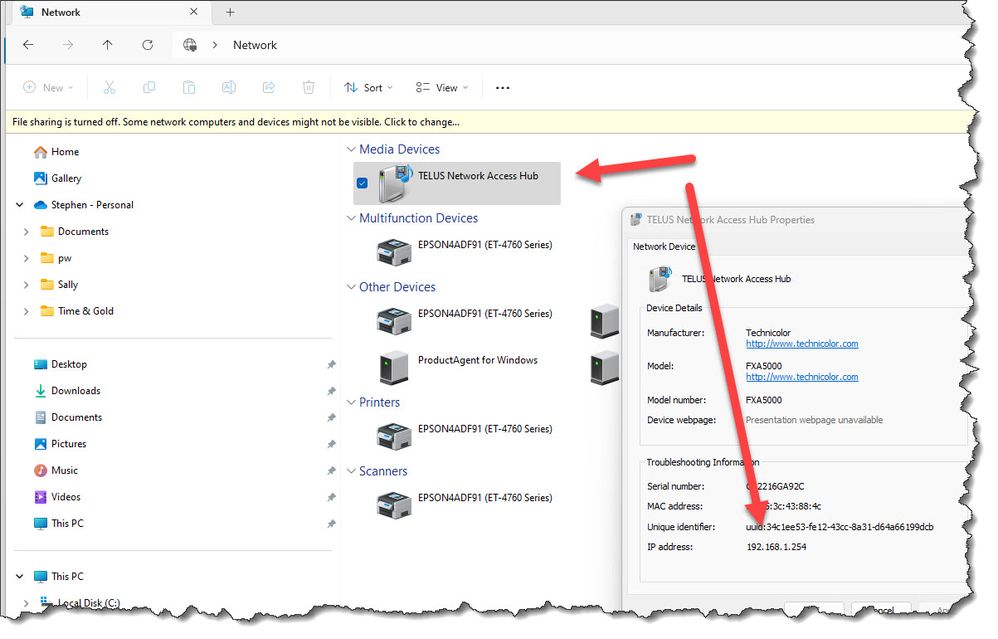Click the Network address bar breadcrumb
The width and height of the screenshot is (998, 639).
(x=255, y=45)
